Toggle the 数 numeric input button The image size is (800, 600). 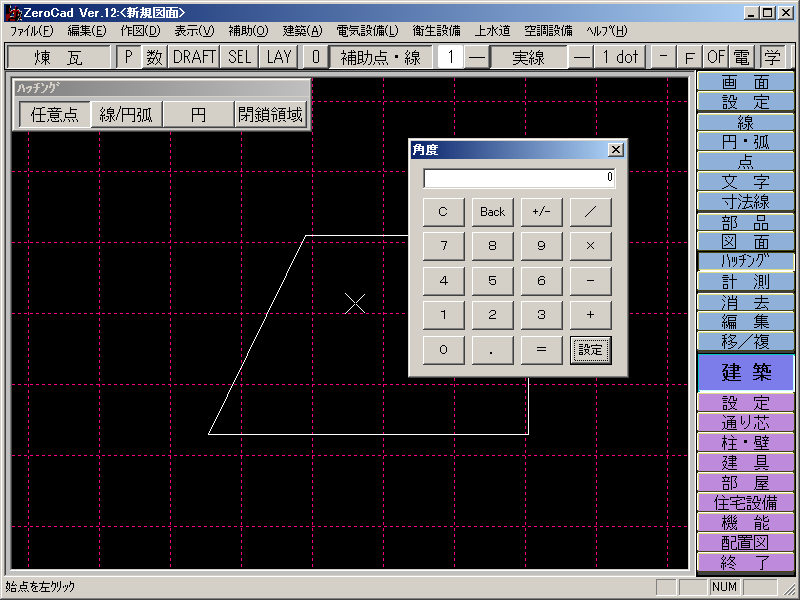point(154,57)
